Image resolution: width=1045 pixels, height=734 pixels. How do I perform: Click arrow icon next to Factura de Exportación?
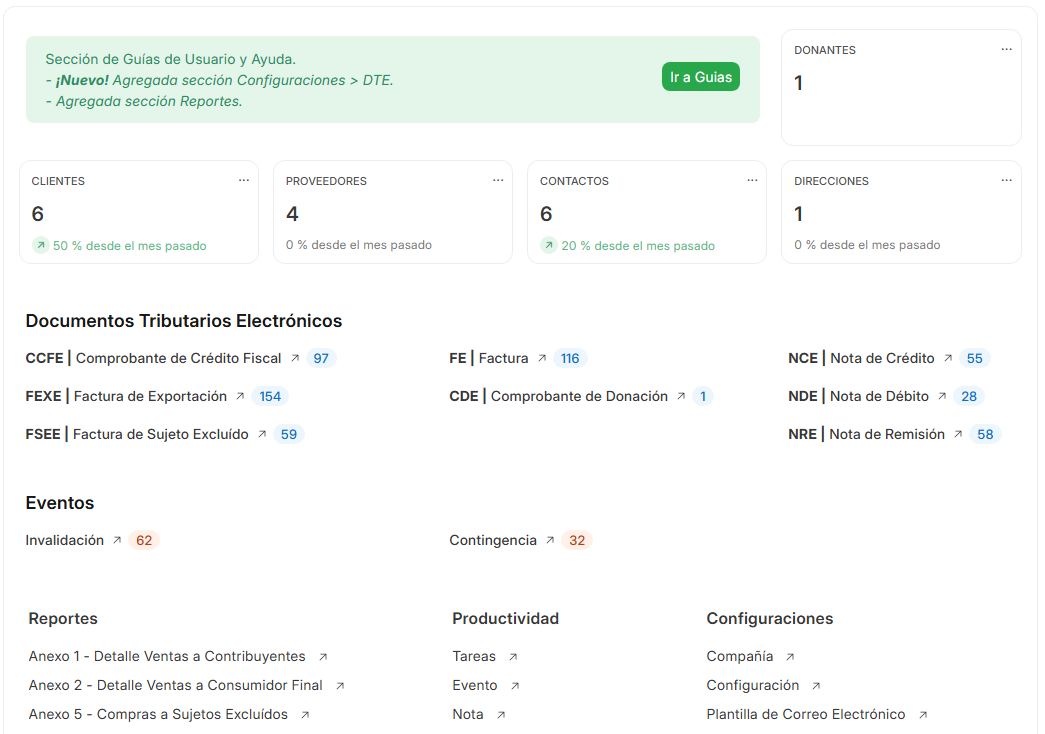[x=240, y=396]
